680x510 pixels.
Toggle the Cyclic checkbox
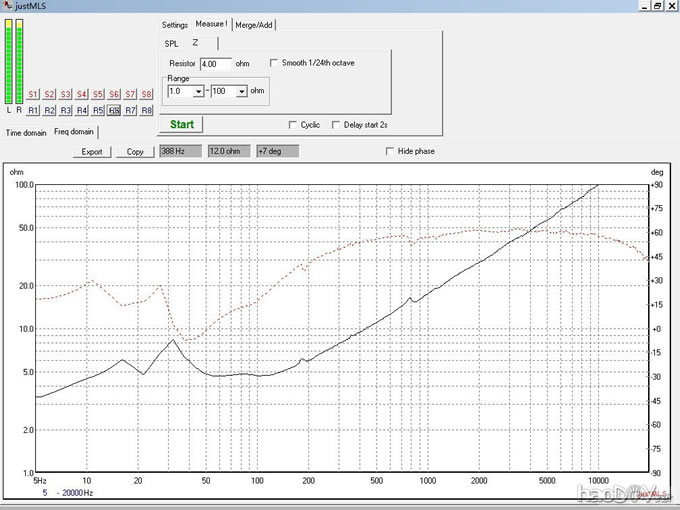(x=292, y=125)
